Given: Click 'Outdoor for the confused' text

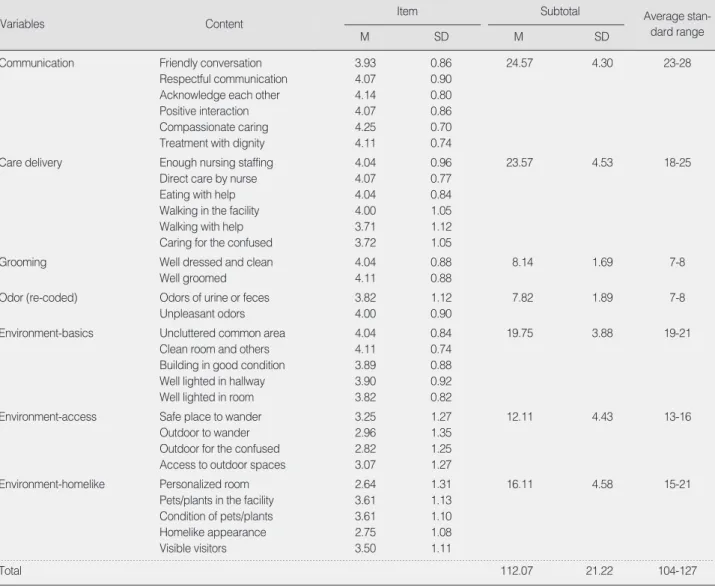Looking at the screenshot, I should 219,448.
